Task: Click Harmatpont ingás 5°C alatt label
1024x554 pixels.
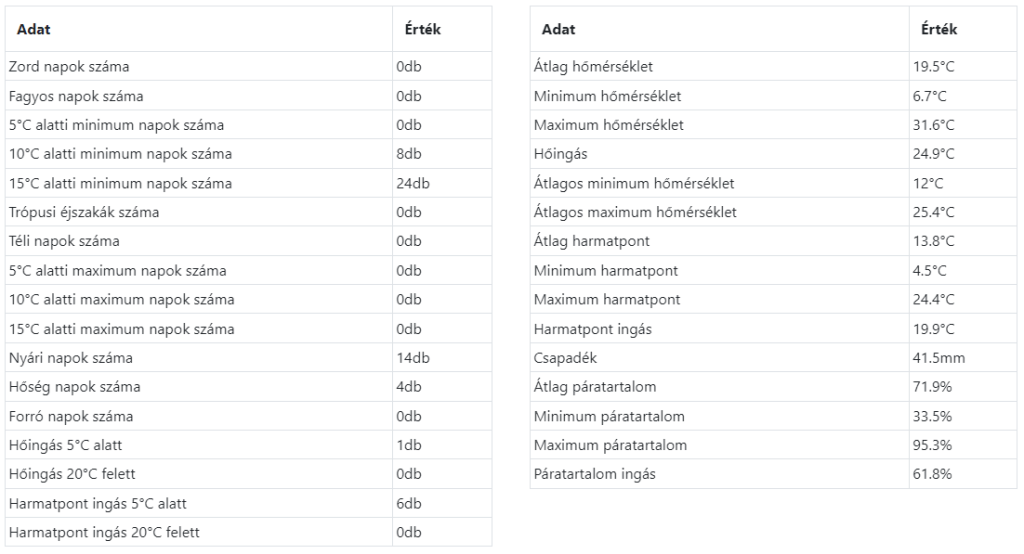Action: (x=98, y=503)
